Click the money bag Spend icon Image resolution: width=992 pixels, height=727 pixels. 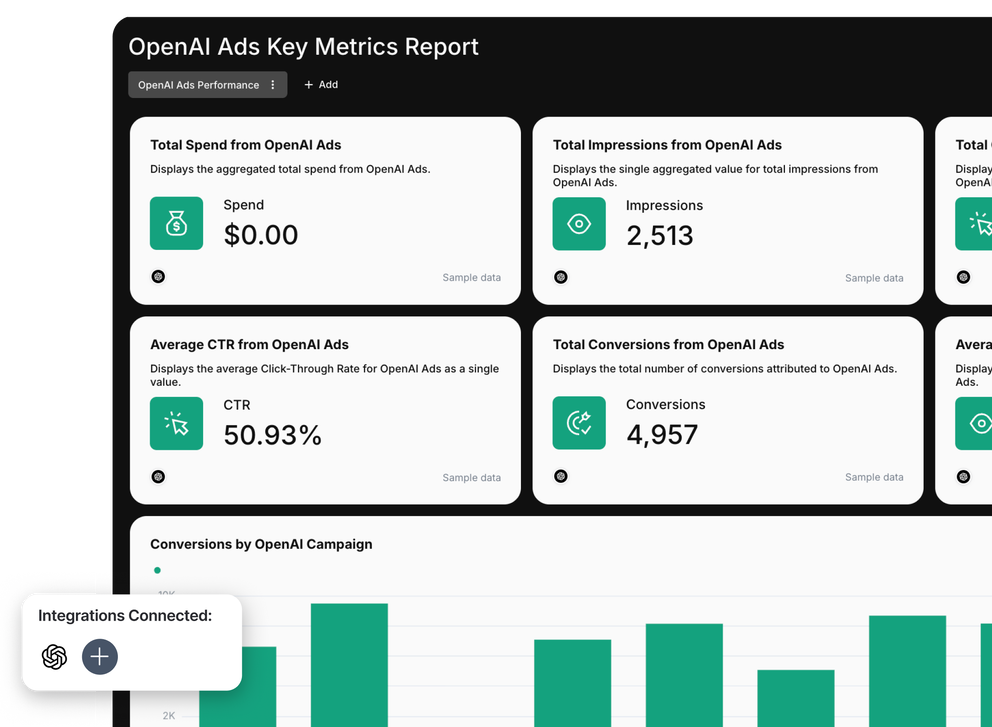(x=177, y=223)
